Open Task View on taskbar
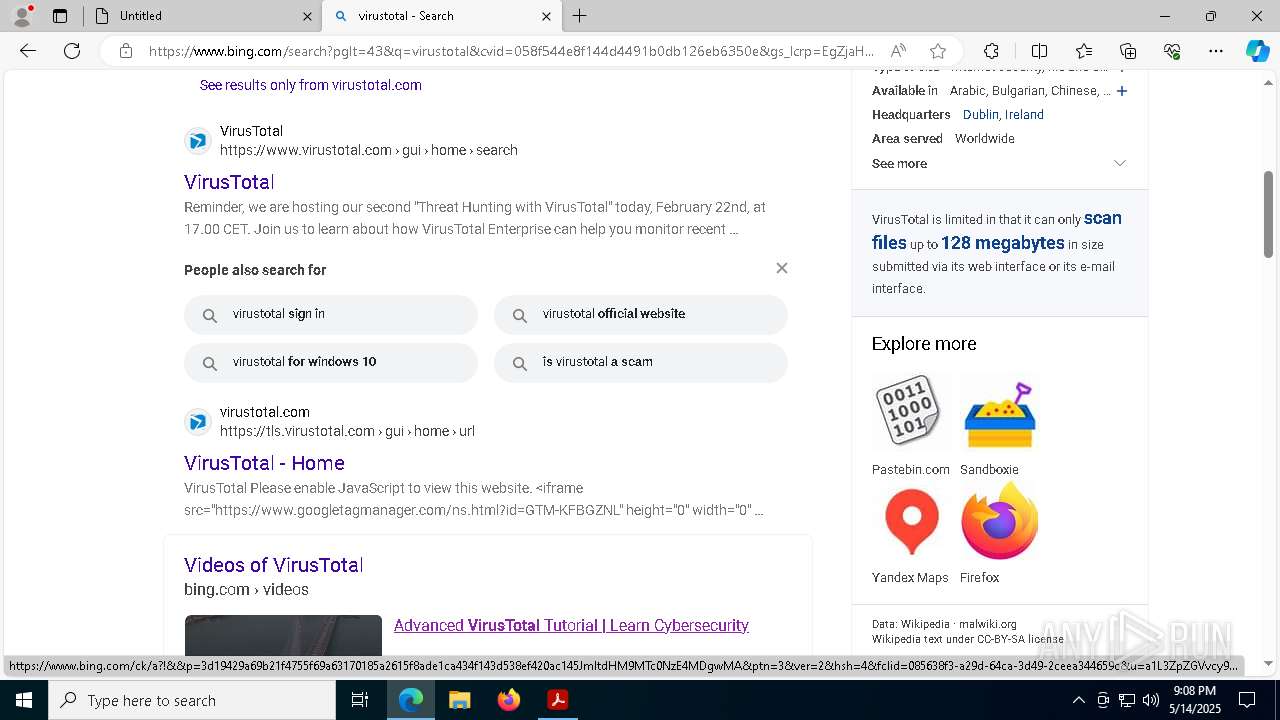This screenshot has width=1280, height=720. click(x=360, y=700)
